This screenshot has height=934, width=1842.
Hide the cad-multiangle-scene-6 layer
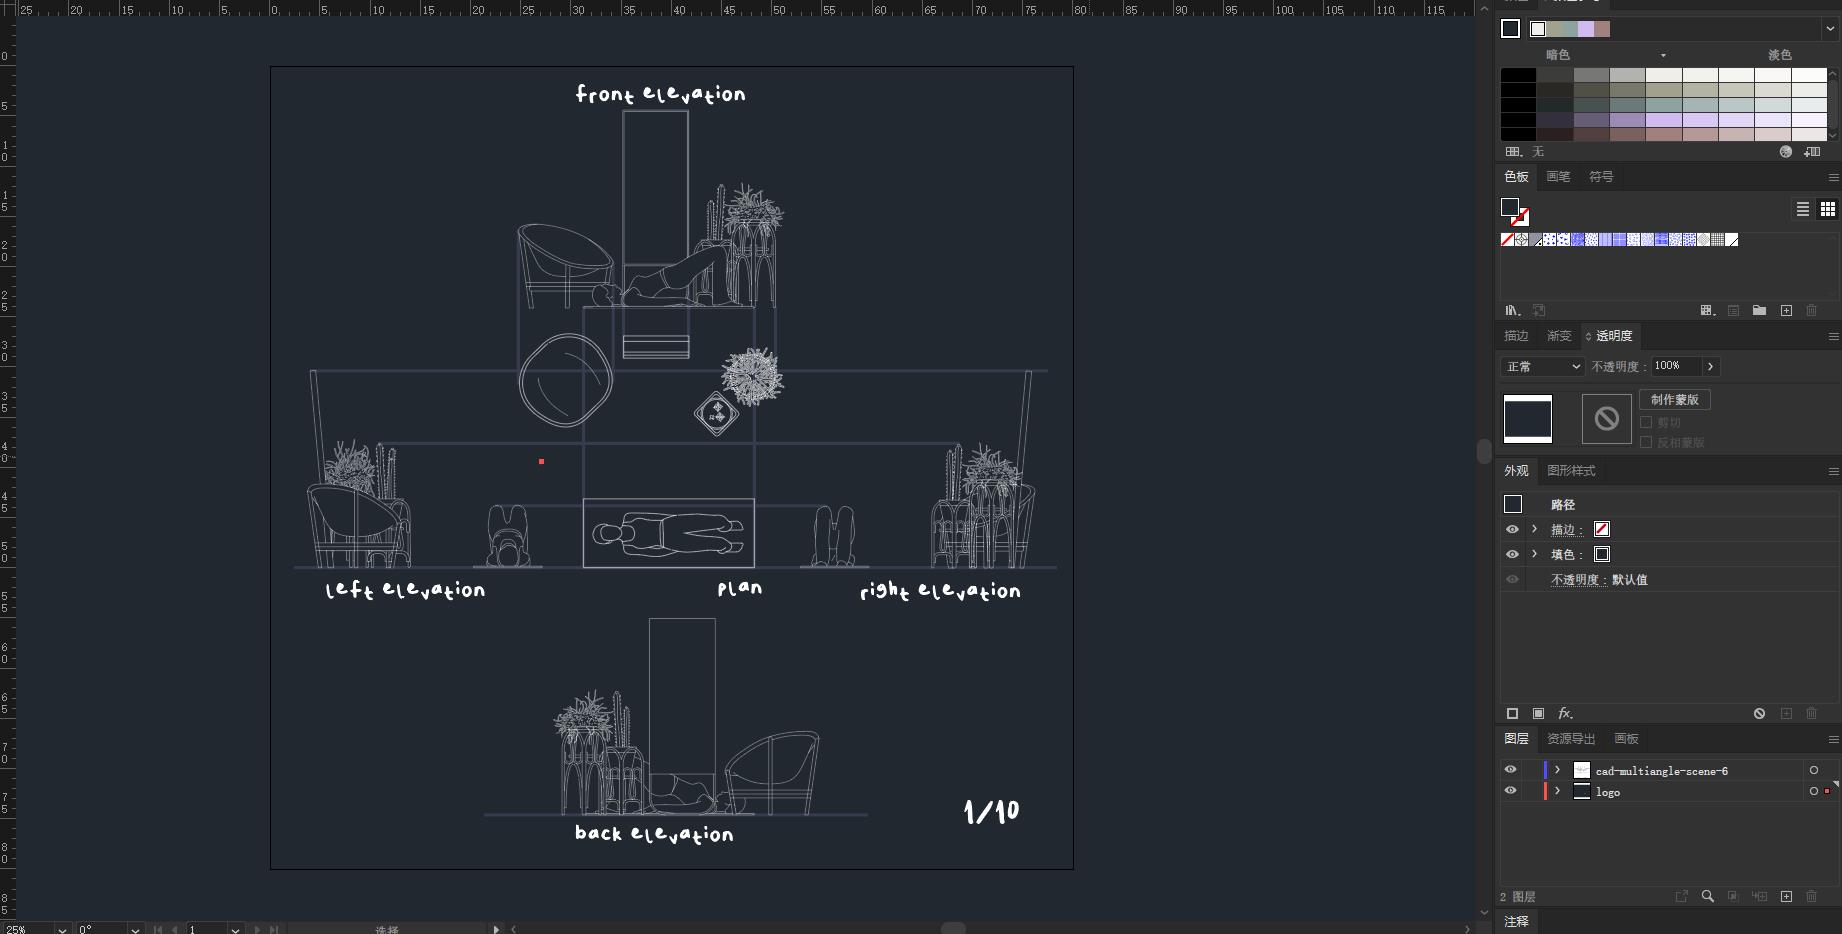1510,770
